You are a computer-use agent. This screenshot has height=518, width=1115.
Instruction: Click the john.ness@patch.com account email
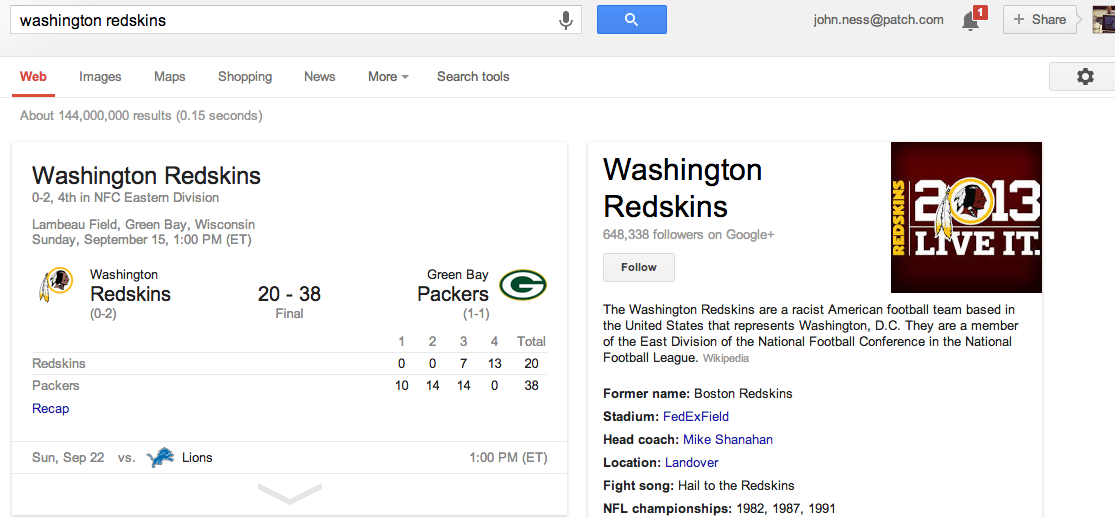click(878, 20)
